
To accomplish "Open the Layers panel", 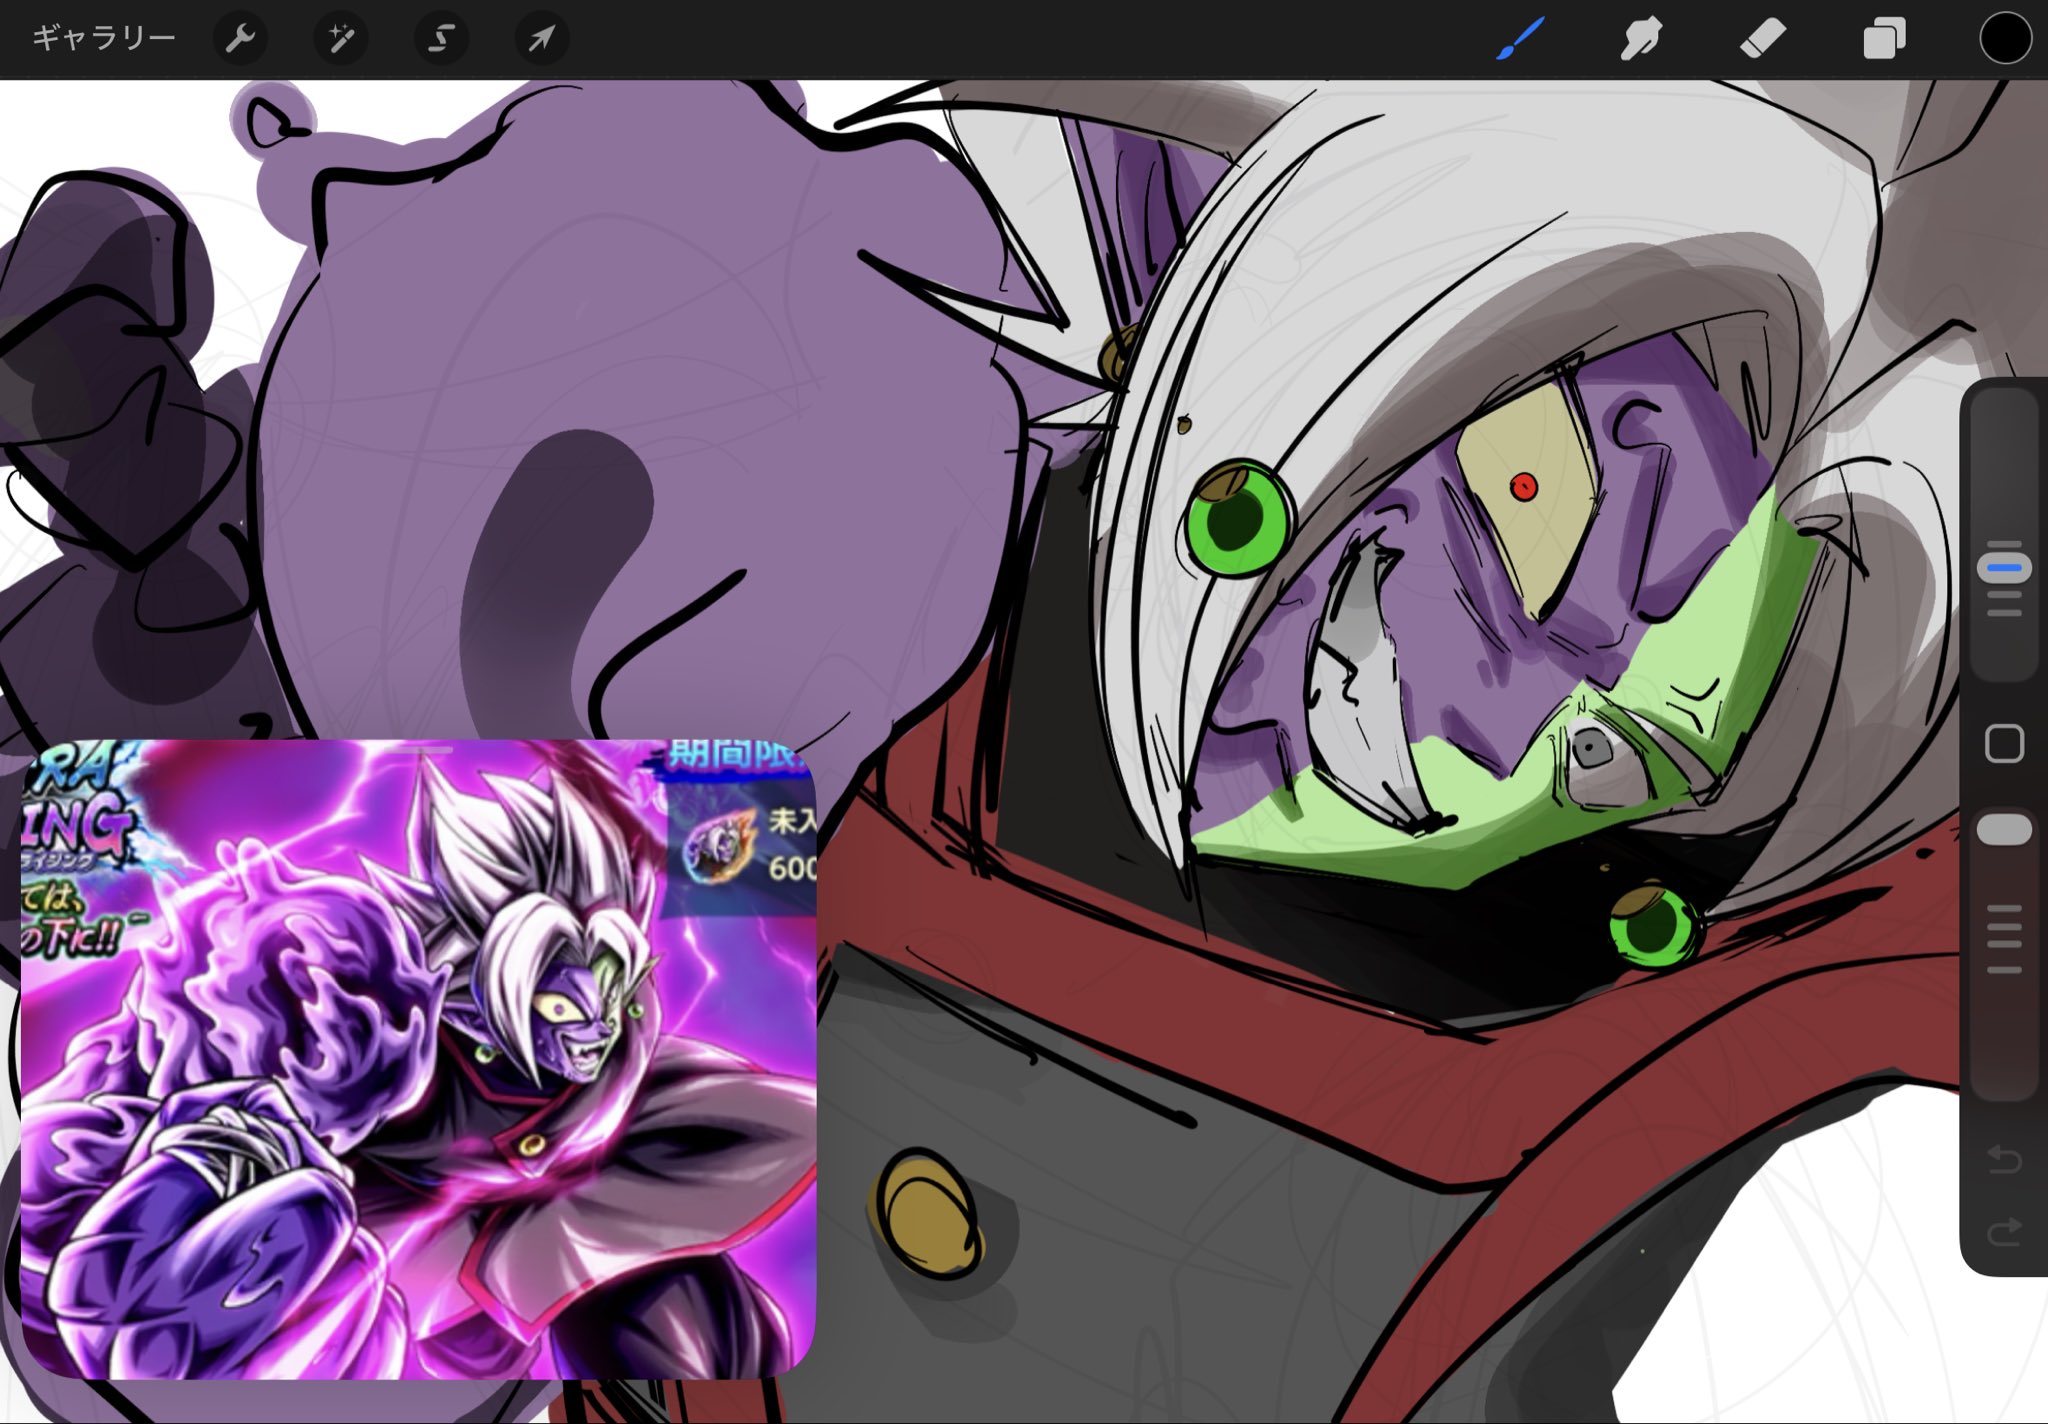I will click(x=1884, y=40).
